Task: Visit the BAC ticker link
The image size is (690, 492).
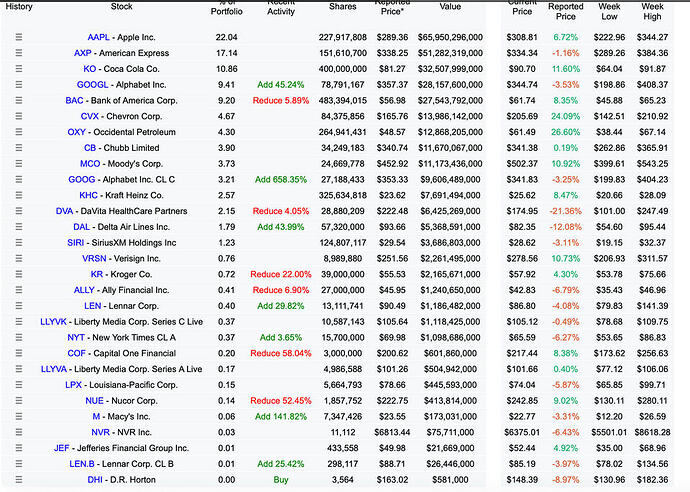Action: pos(74,100)
